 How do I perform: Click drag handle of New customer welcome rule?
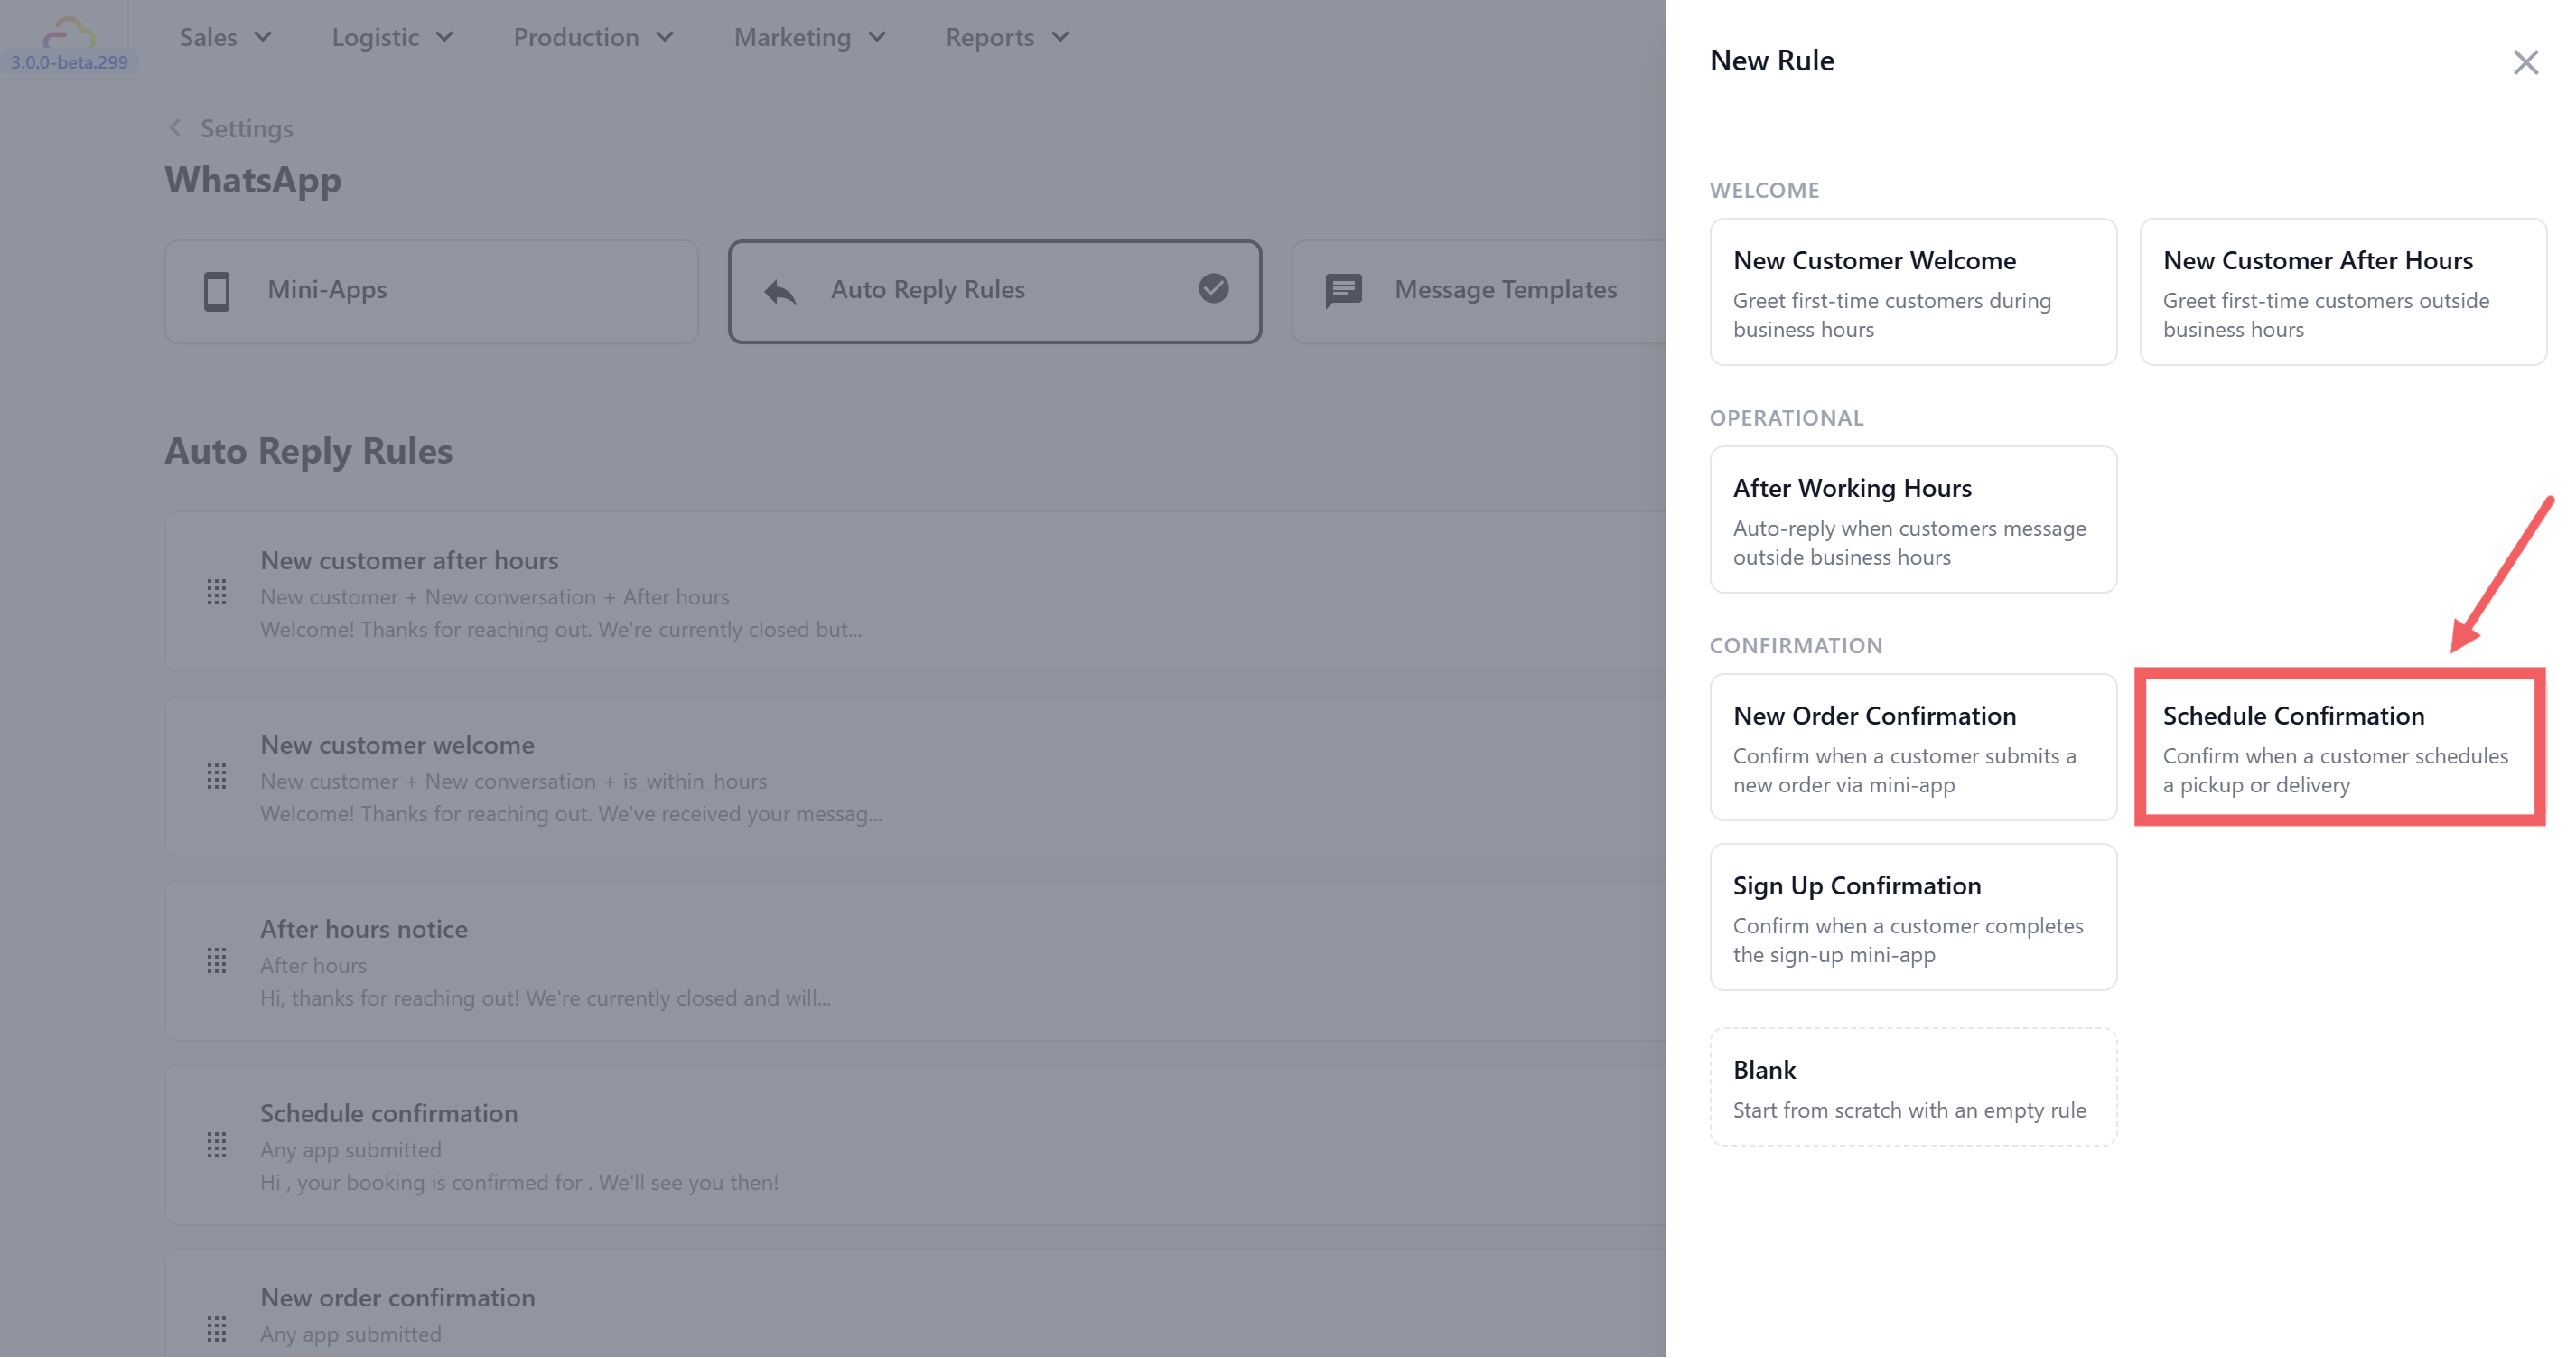pyautogui.click(x=216, y=777)
